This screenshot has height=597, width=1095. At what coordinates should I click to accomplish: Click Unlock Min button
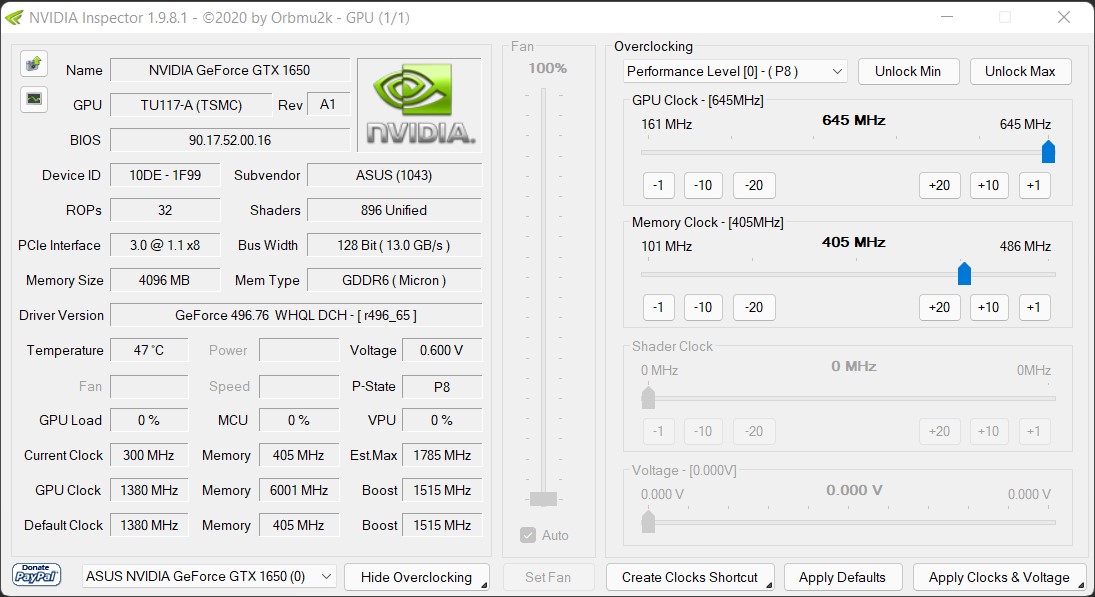[x=908, y=71]
